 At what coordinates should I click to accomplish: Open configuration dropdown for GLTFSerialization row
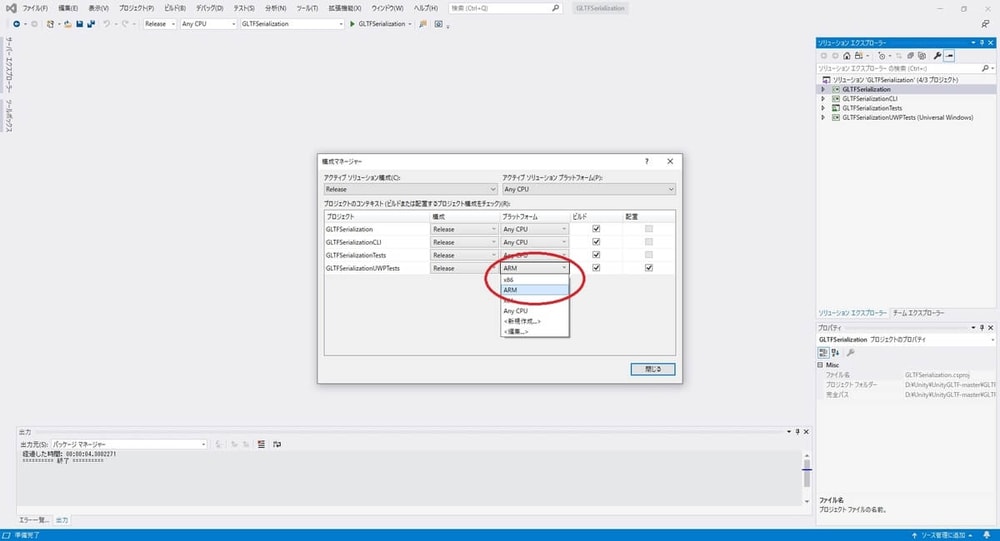[464, 229]
